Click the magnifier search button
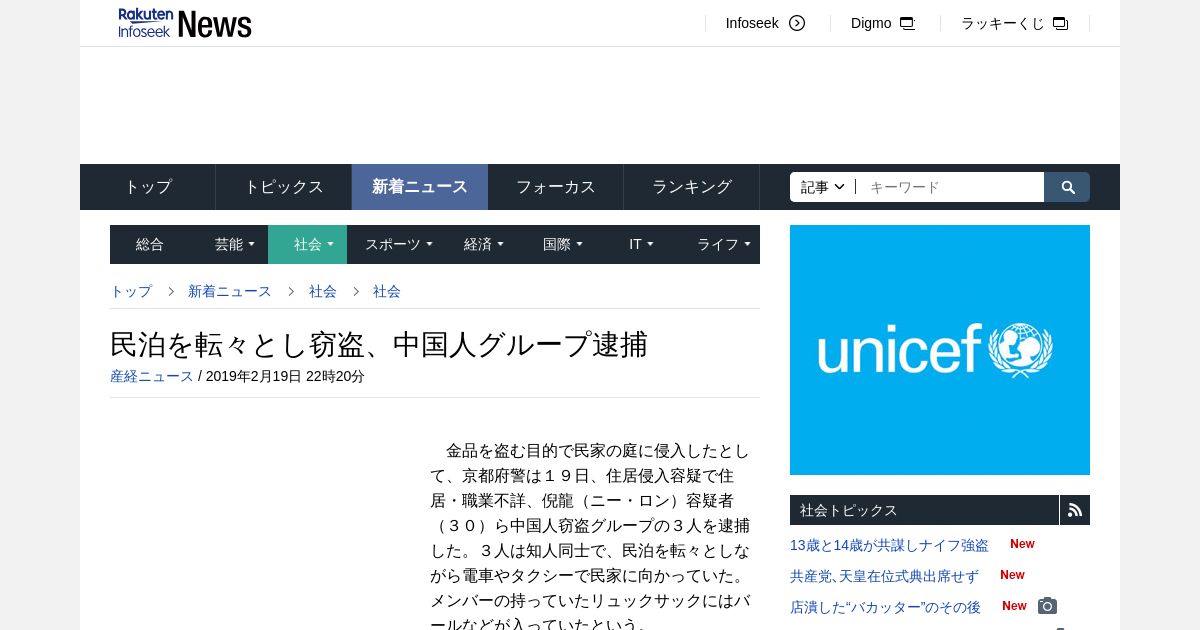The height and width of the screenshot is (630, 1200). (x=1067, y=187)
